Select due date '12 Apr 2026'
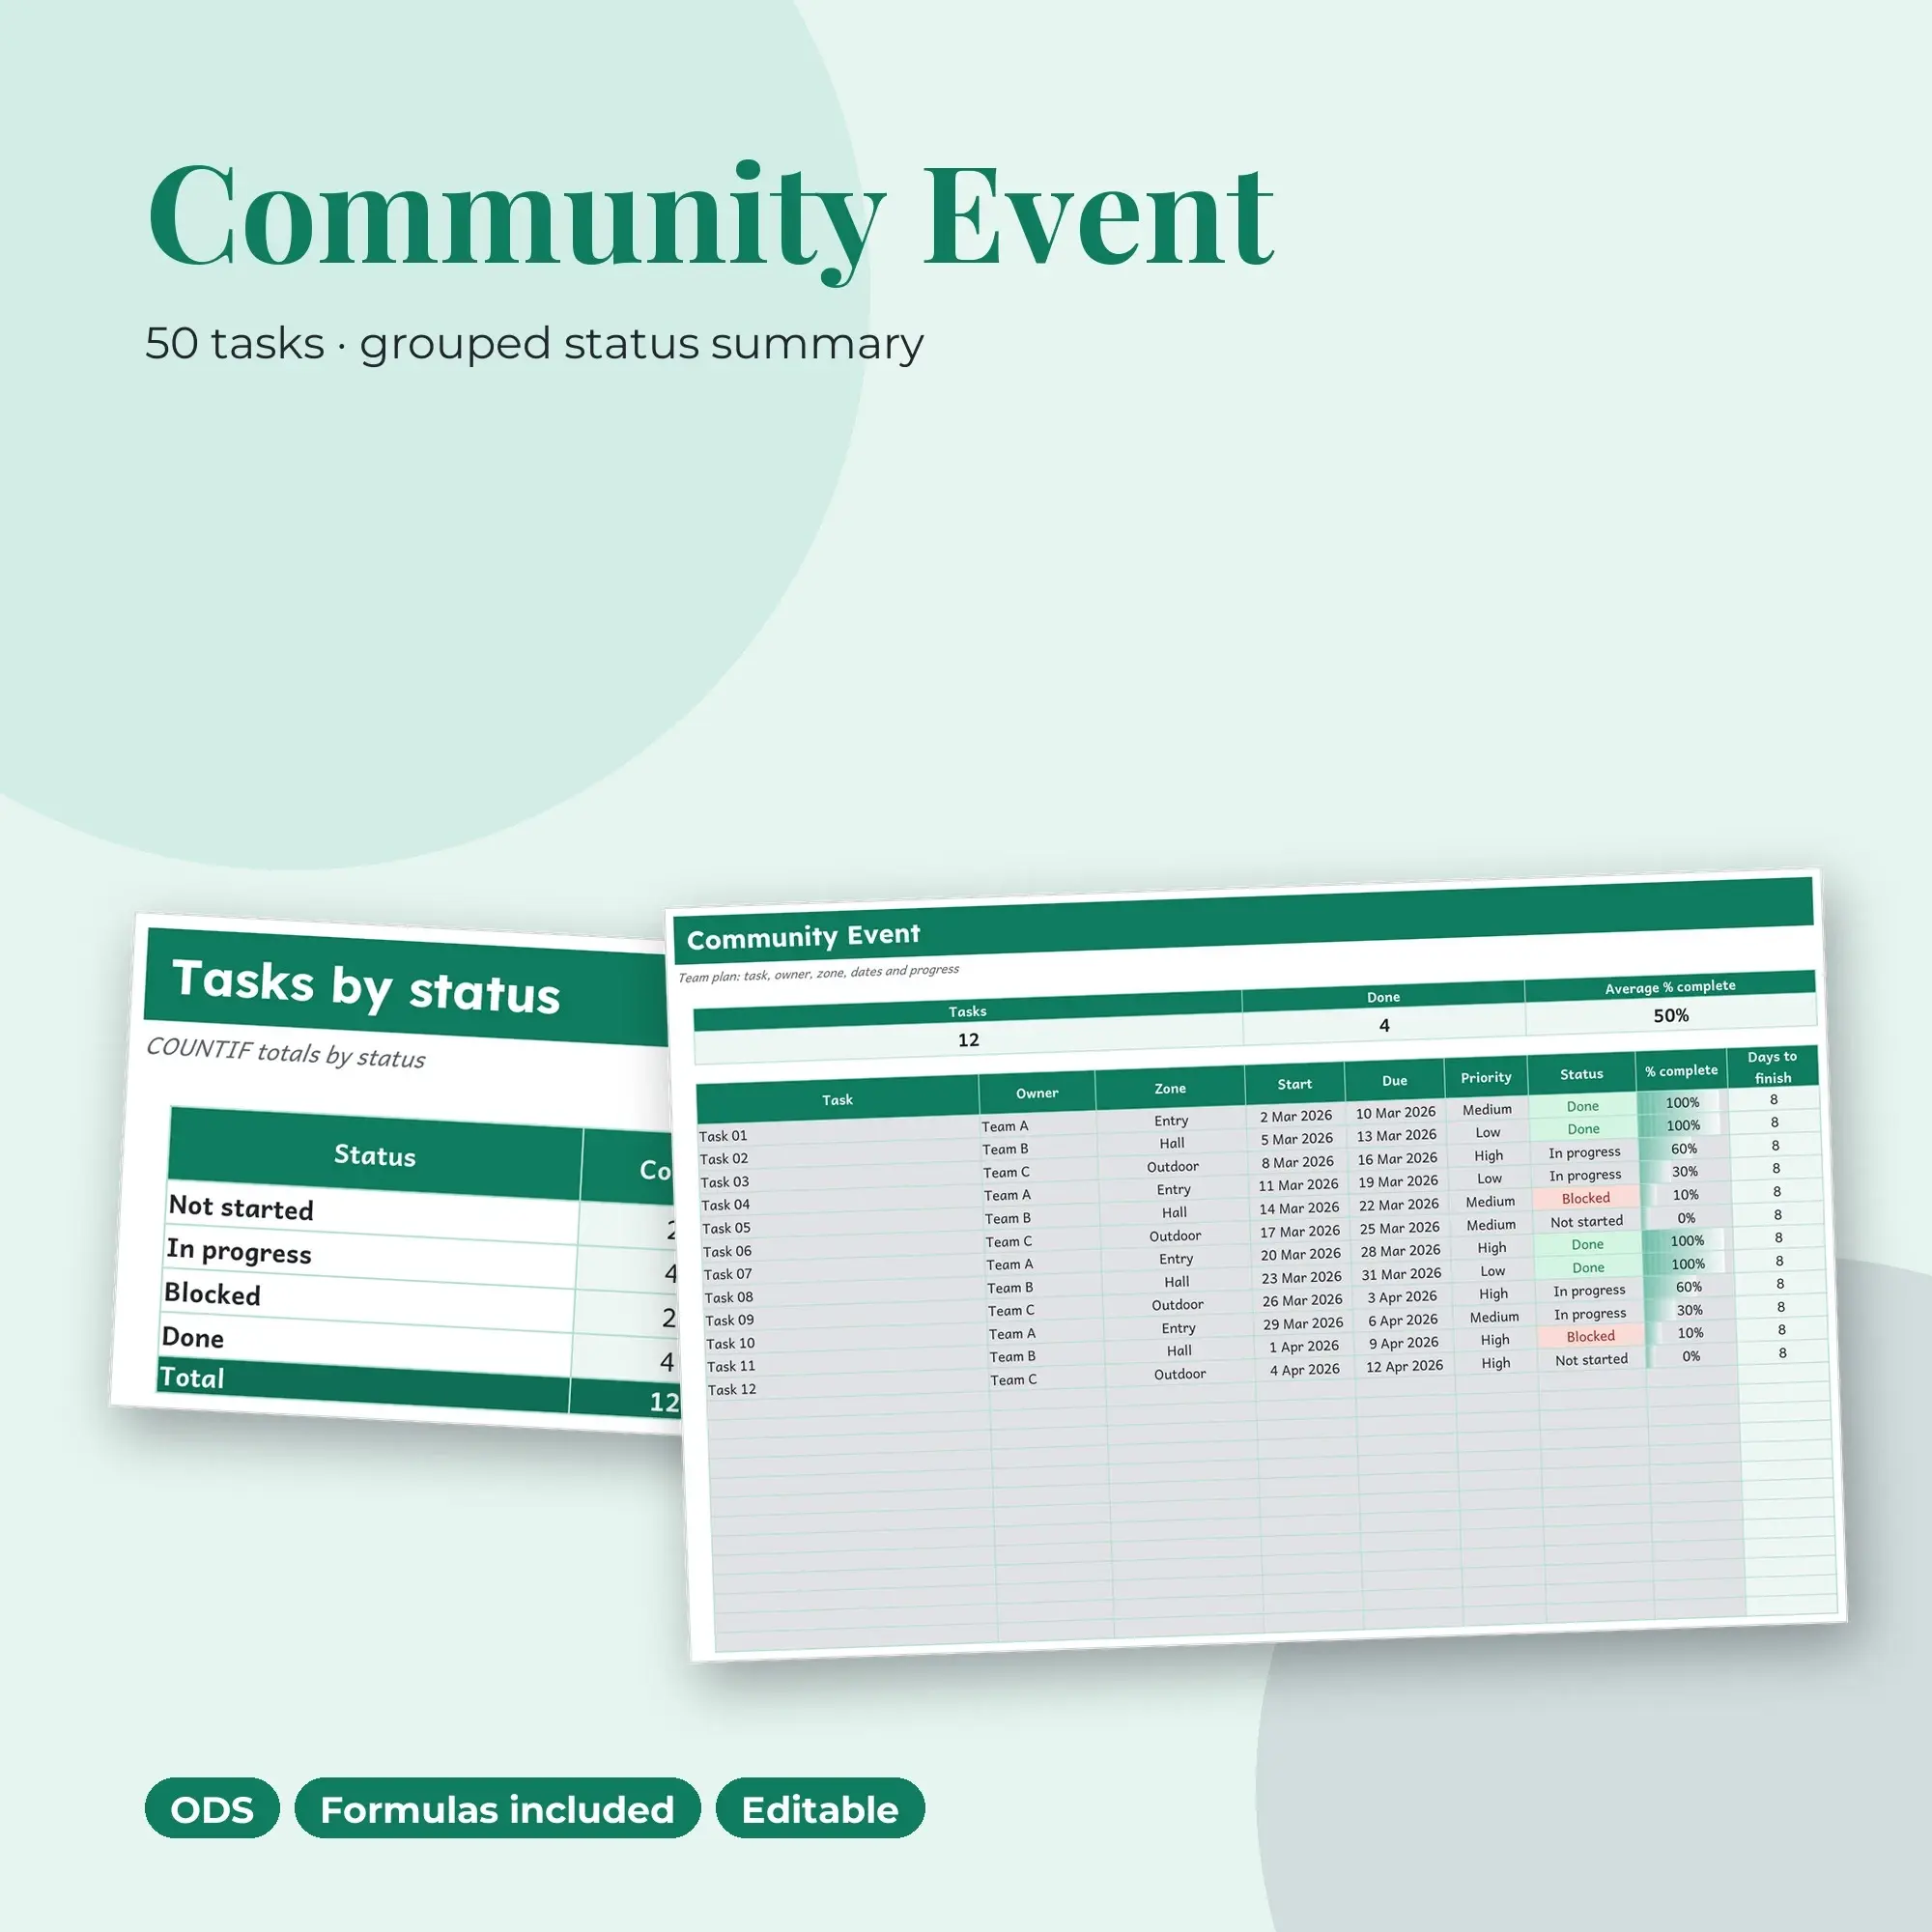This screenshot has height=1932, width=1932. pyautogui.click(x=1405, y=1366)
